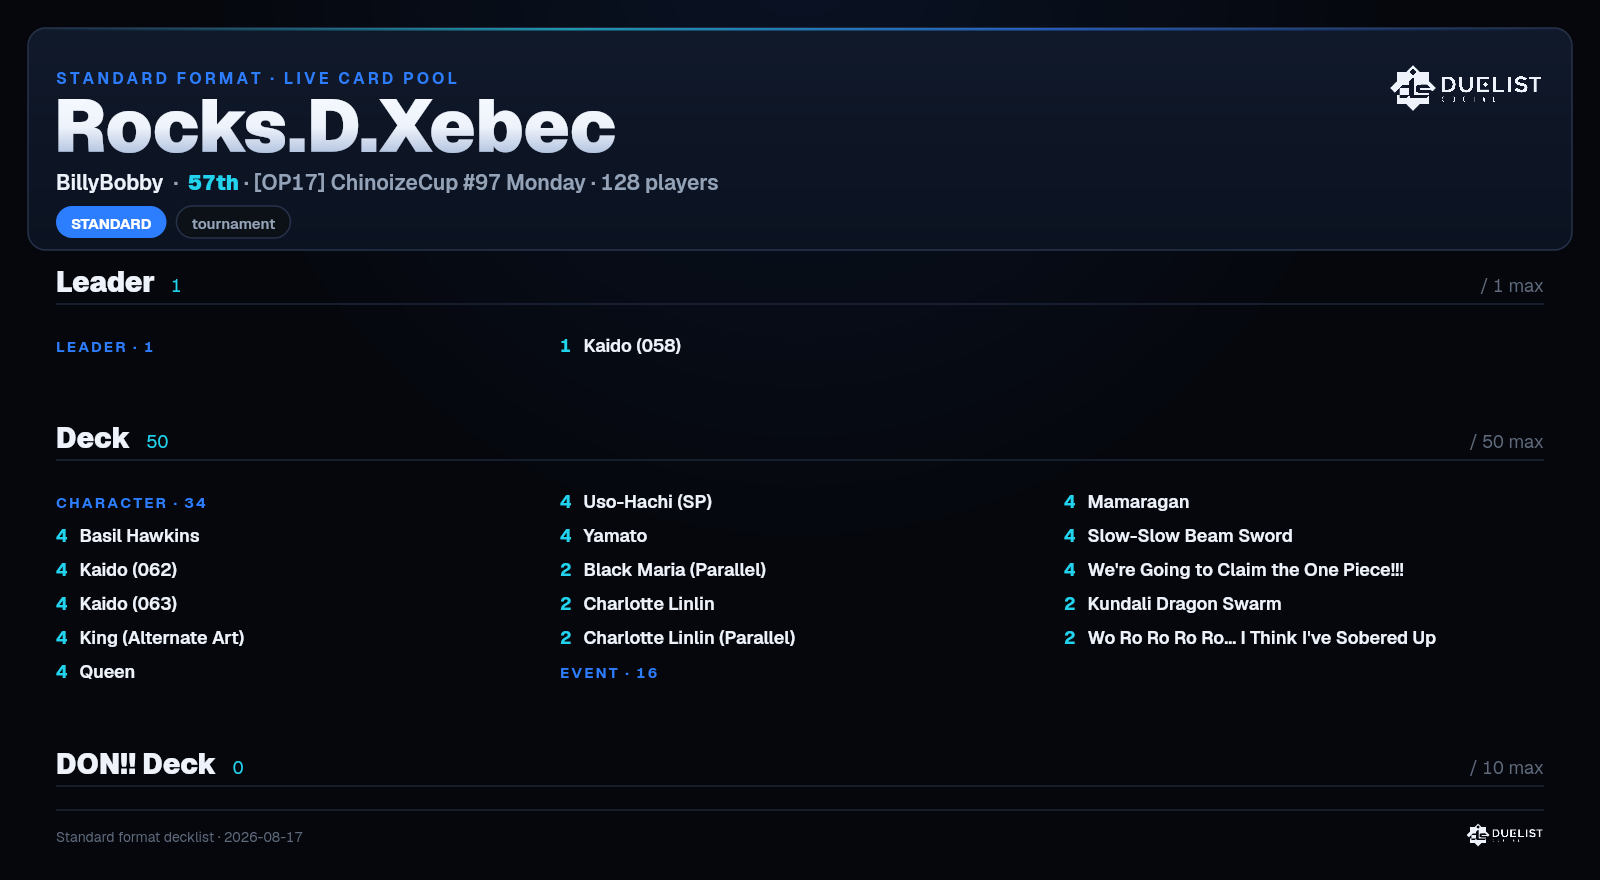Screen dimensions: 1600x880
Task: Open Black Maria (Parallel) card entry
Action: coord(663,570)
